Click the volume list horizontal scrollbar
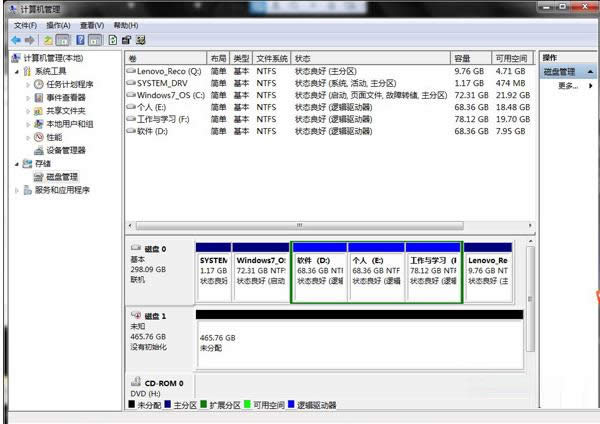Image resolution: width=600 pixels, height=424 pixels. pos(300,225)
